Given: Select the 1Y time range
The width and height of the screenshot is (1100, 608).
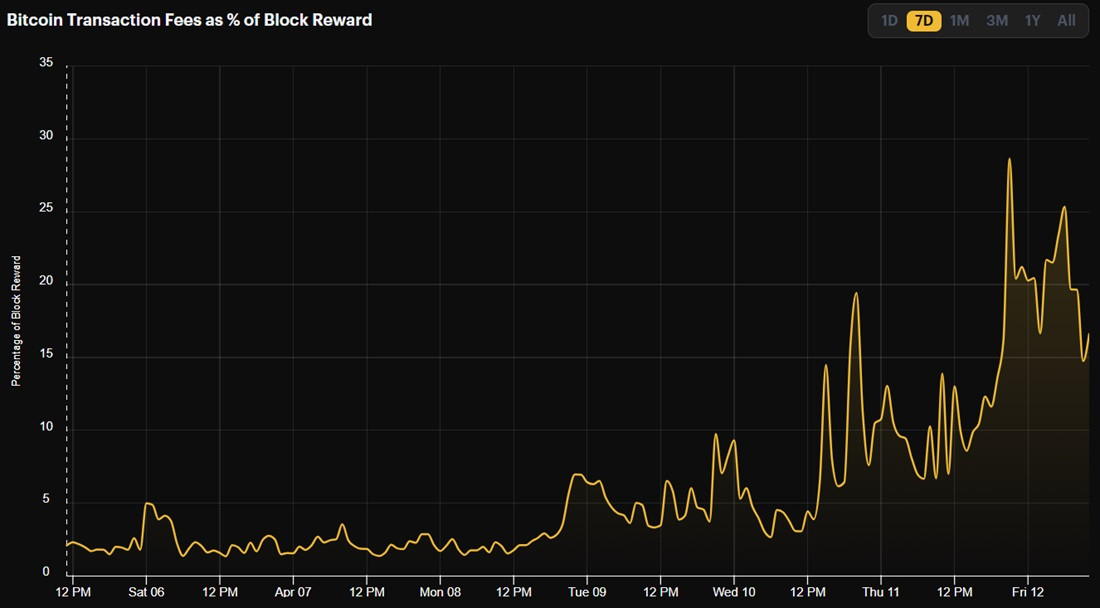Looking at the screenshot, I should tap(1032, 20).
